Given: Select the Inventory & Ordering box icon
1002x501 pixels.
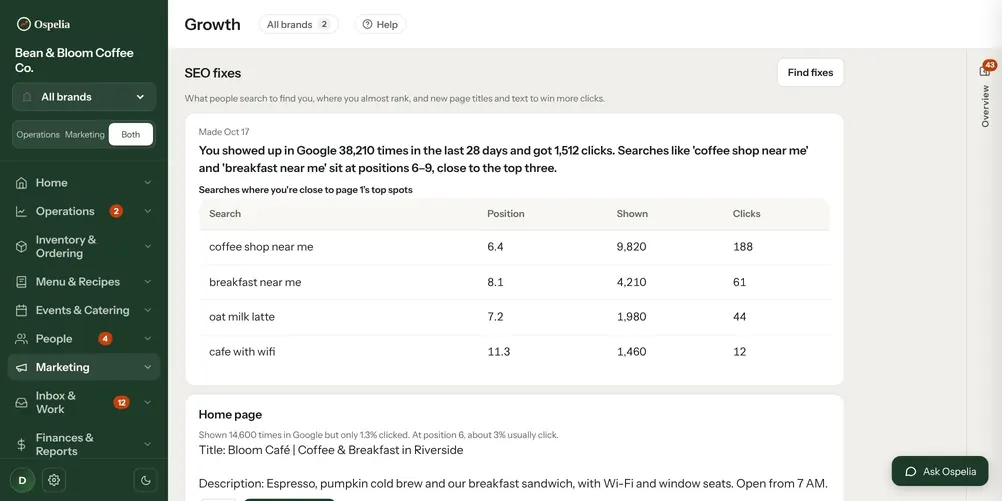Looking at the screenshot, I should 22,247.
